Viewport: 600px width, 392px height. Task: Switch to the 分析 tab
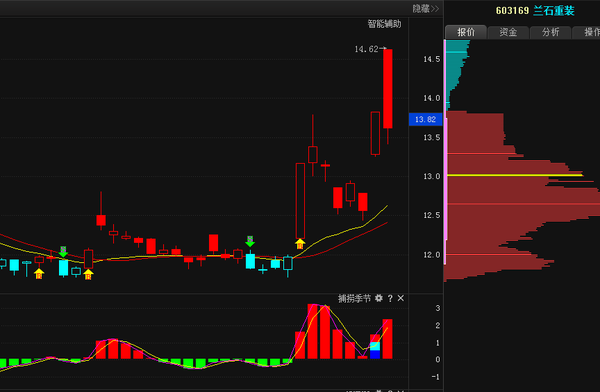point(550,32)
